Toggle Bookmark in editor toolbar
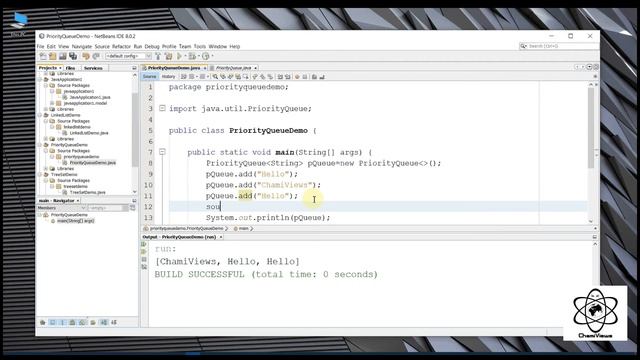 tap(270, 76)
